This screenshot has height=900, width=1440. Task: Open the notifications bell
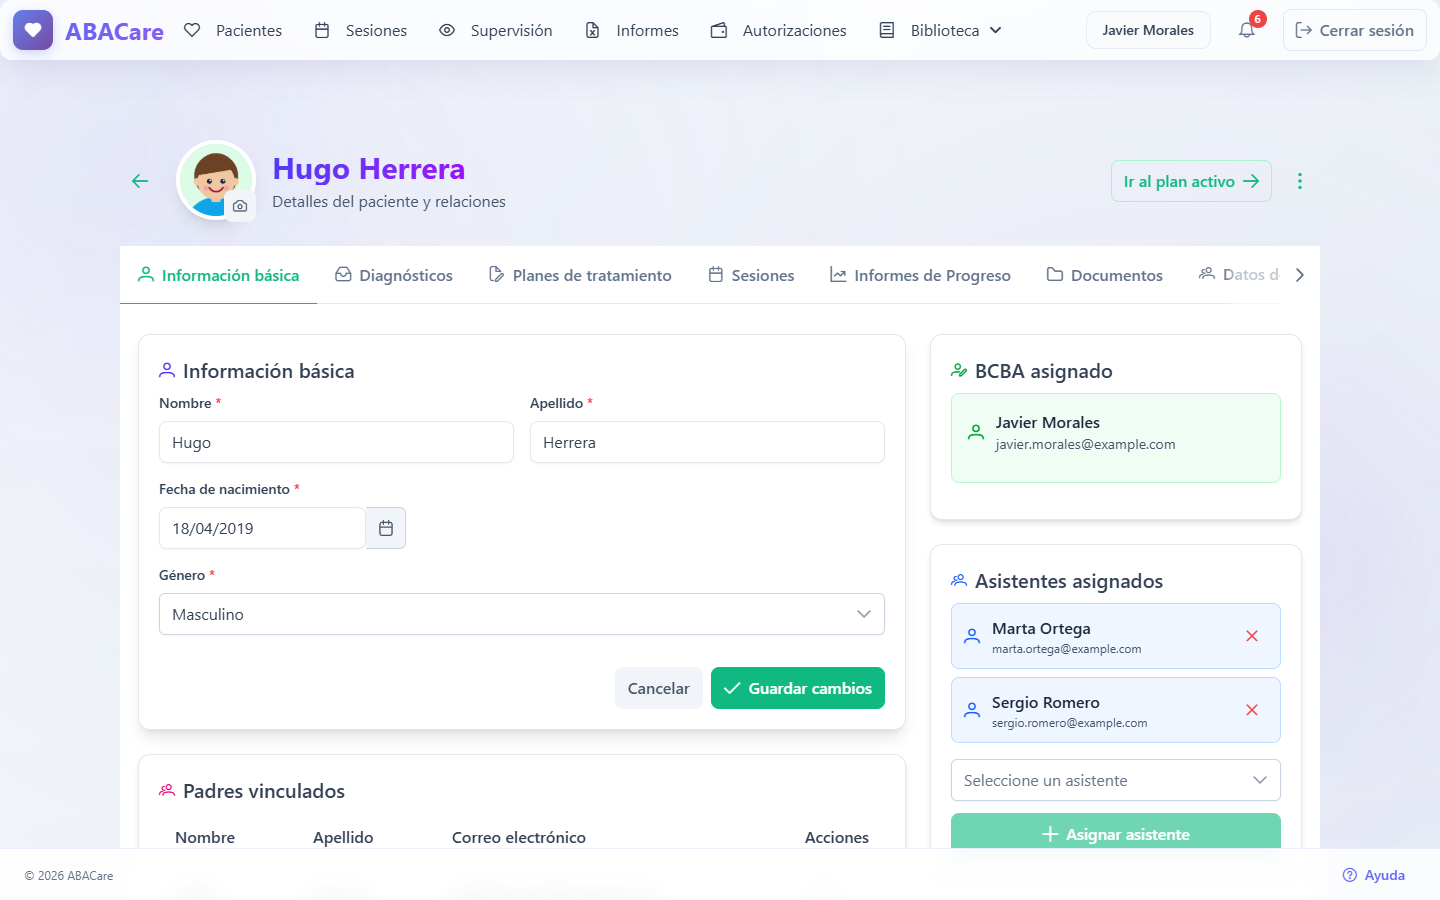tap(1247, 30)
